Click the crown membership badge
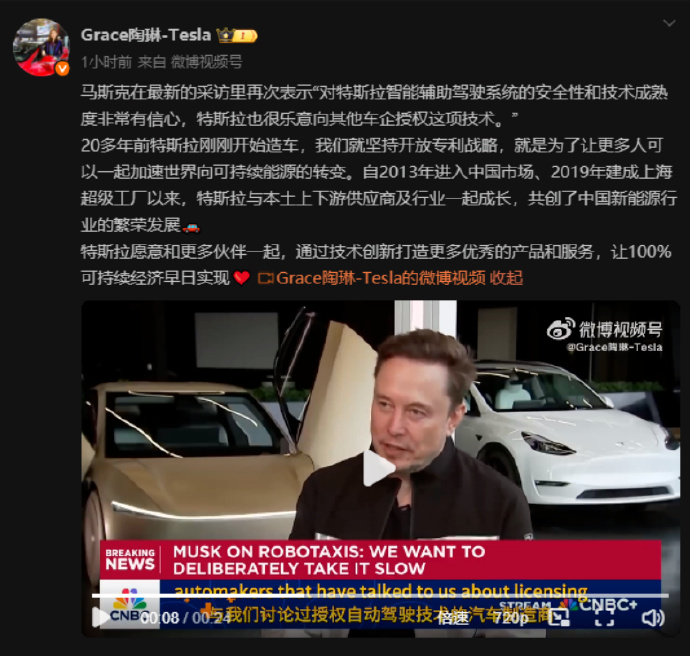This screenshot has width=690, height=656. click(237, 35)
